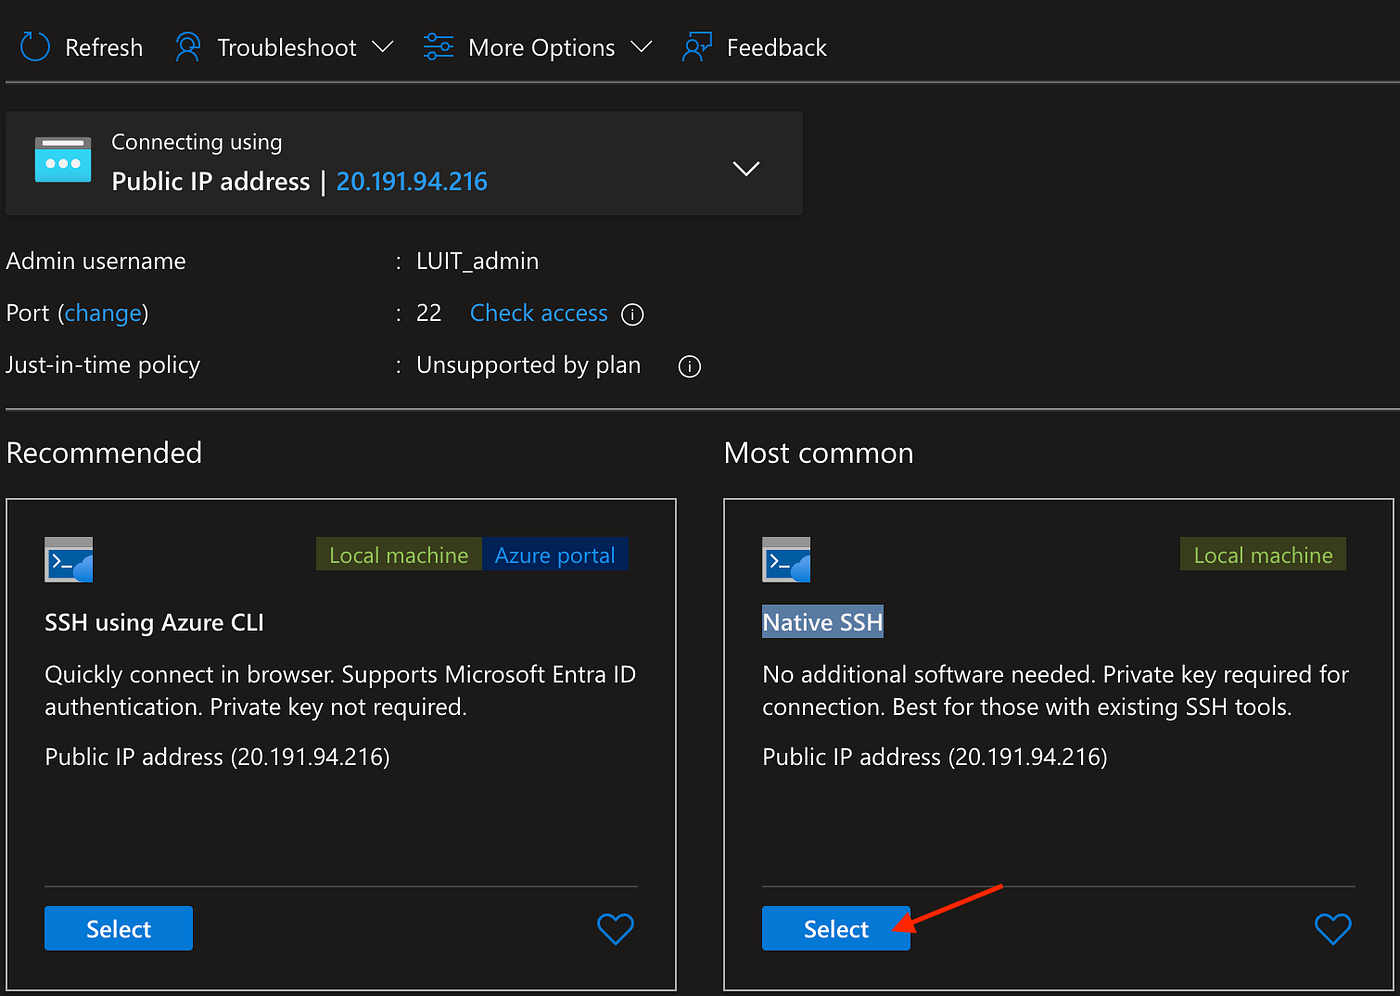Screen dimensions: 1400x996
Task: Click the No additional software needed description
Action: (x=1055, y=691)
